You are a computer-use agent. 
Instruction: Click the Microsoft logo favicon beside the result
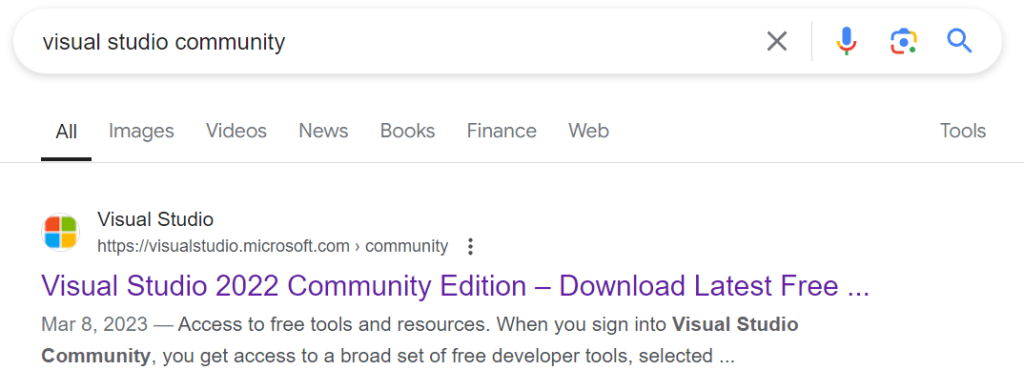click(60, 232)
